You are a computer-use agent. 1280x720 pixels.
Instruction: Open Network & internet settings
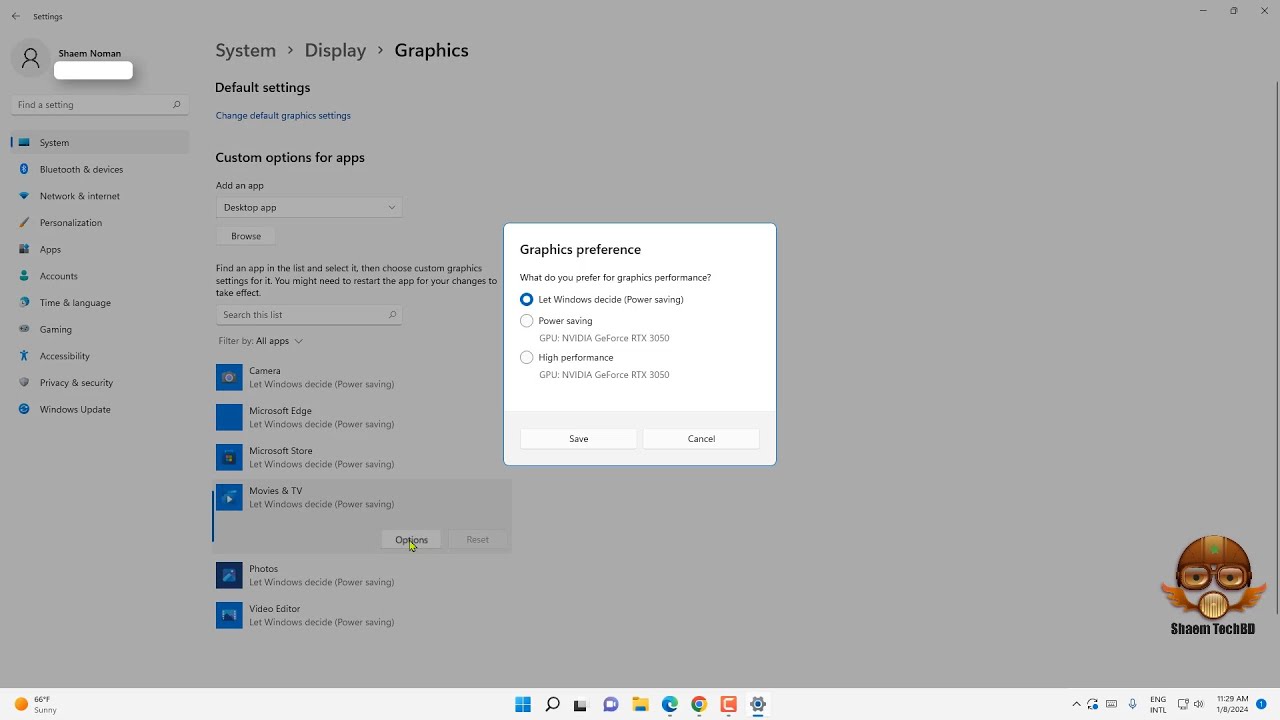[x=100, y=196]
